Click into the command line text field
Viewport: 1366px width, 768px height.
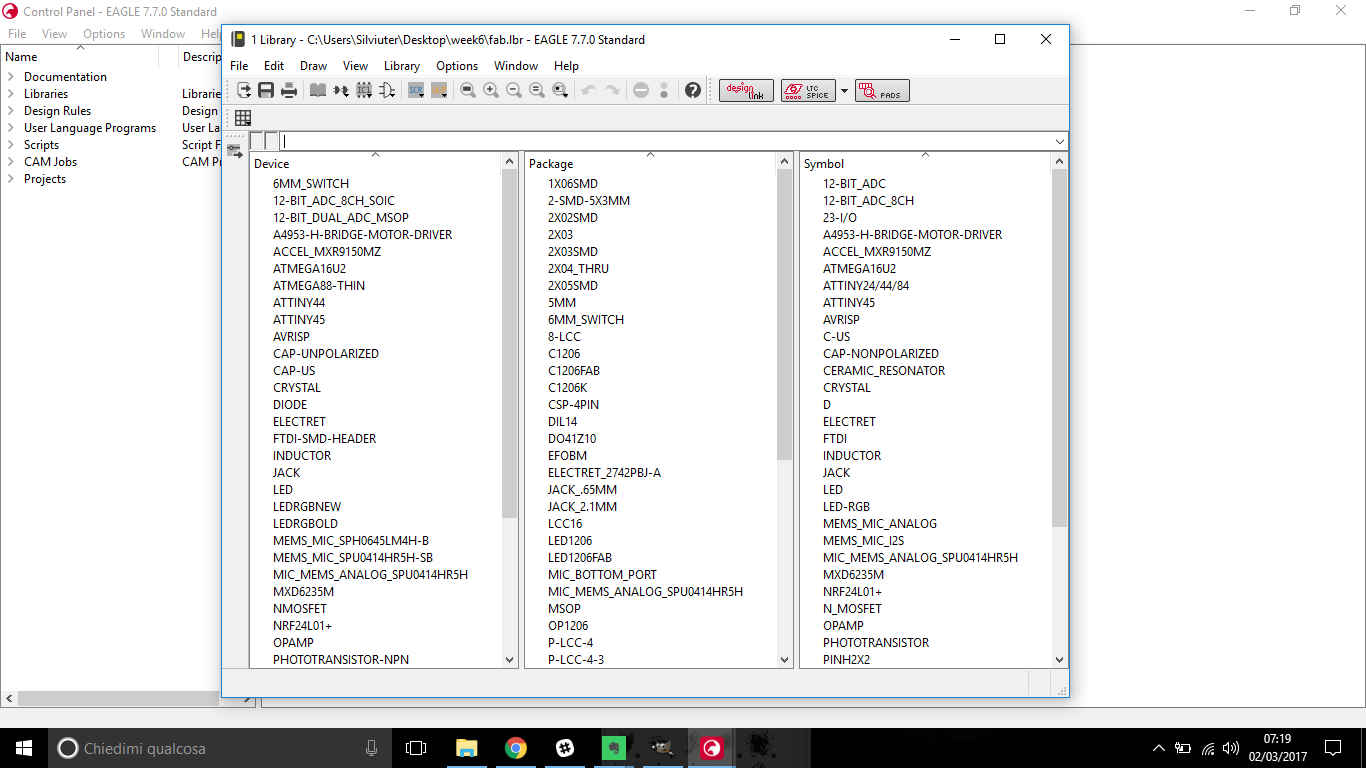coord(665,142)
